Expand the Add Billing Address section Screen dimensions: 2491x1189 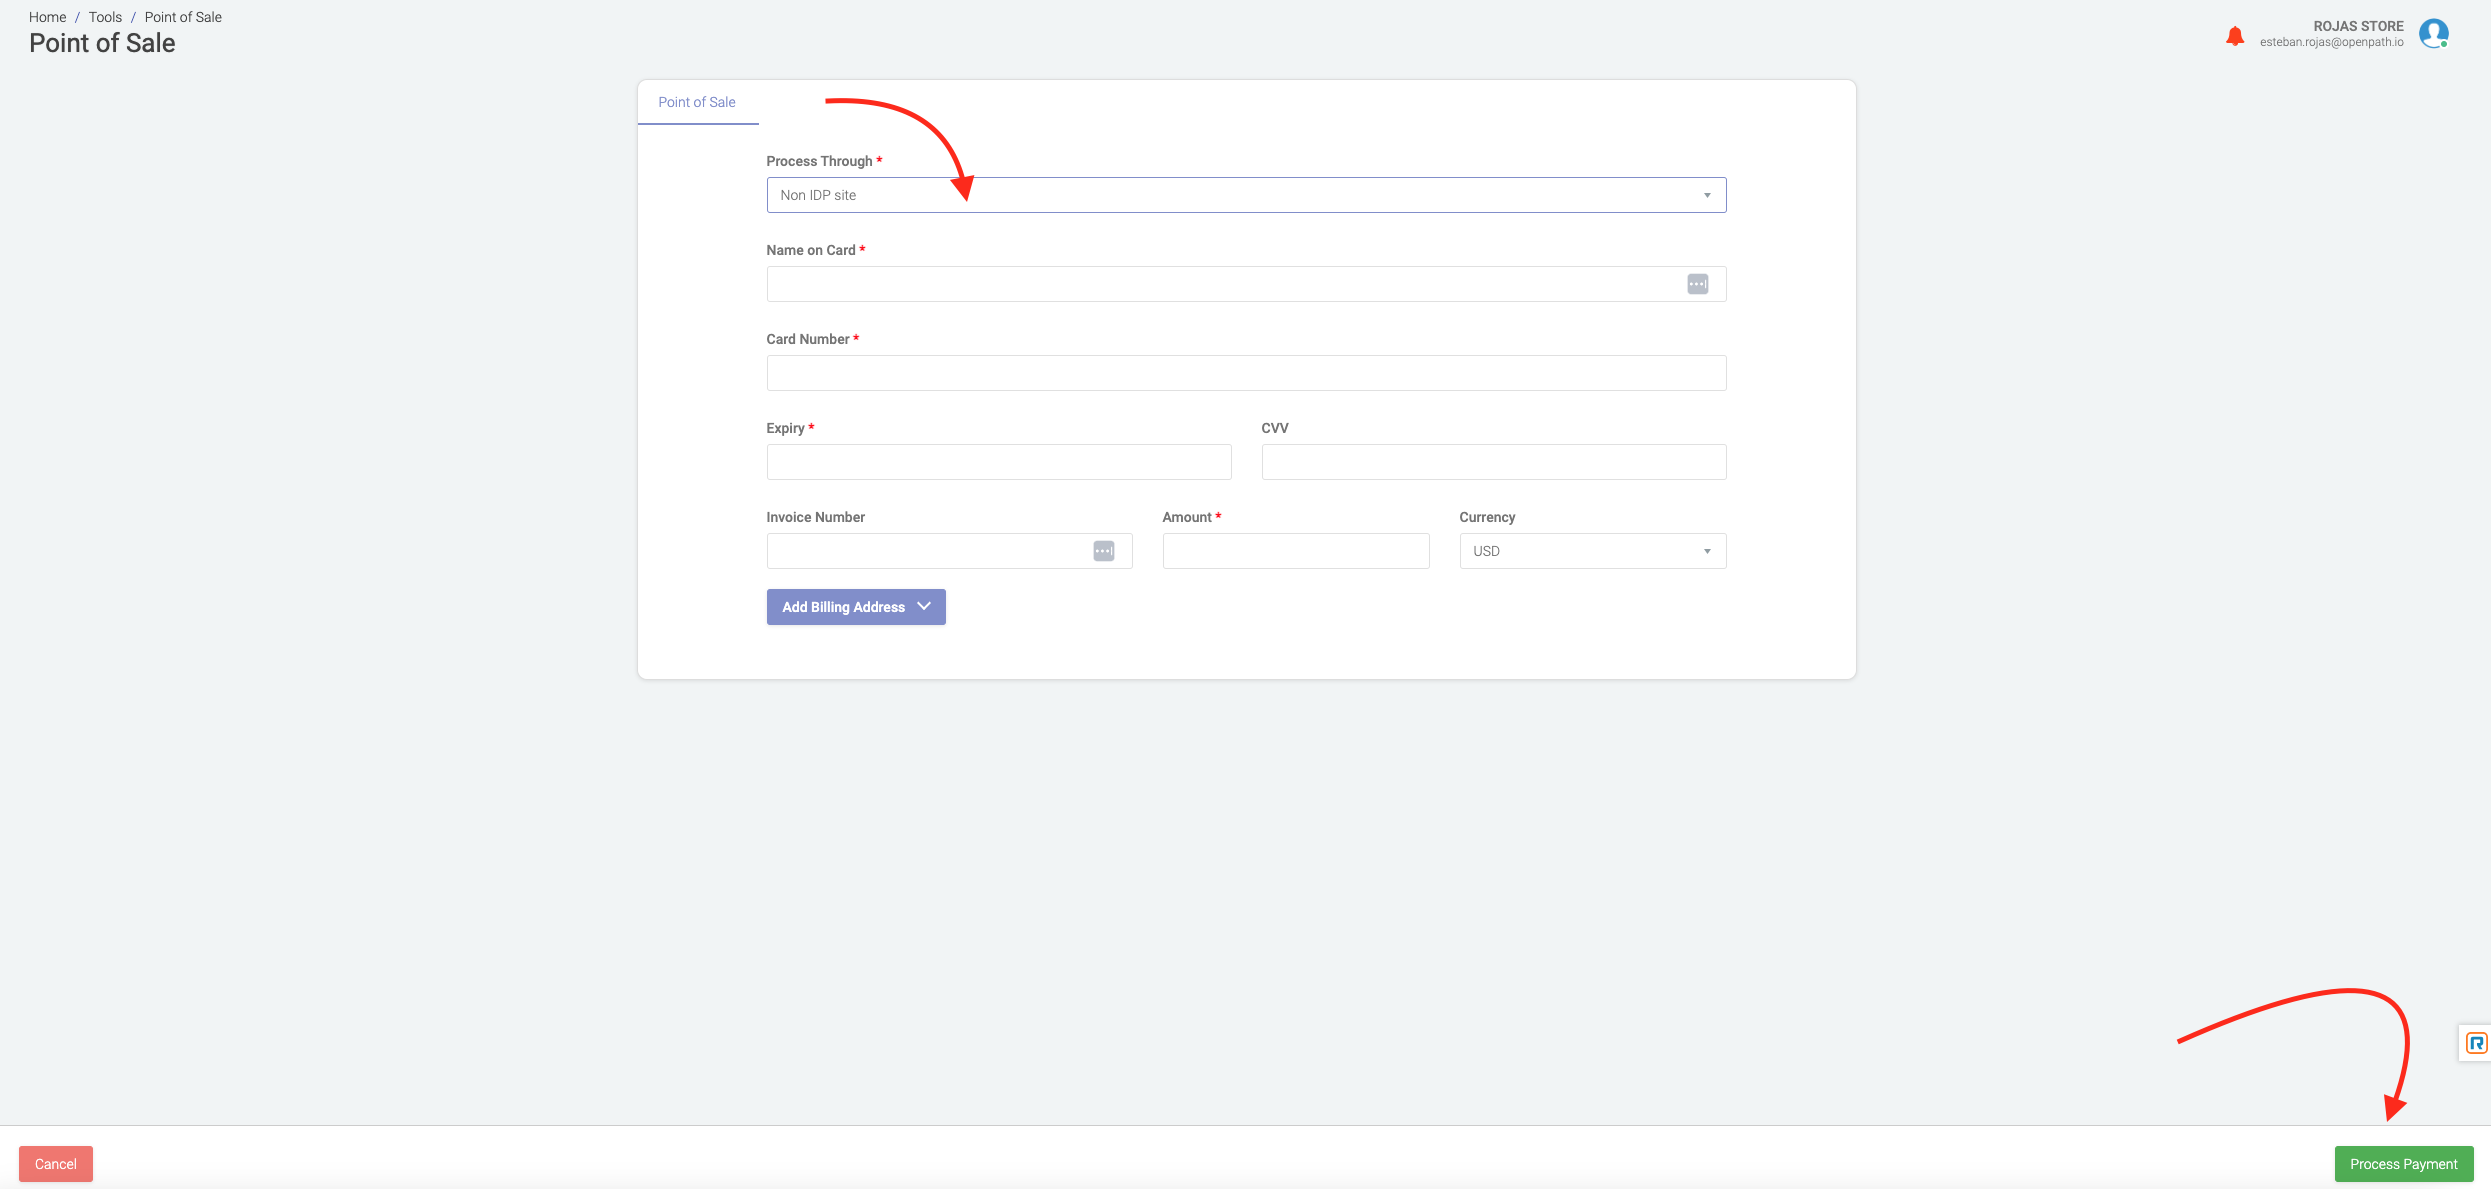[843, 607]
